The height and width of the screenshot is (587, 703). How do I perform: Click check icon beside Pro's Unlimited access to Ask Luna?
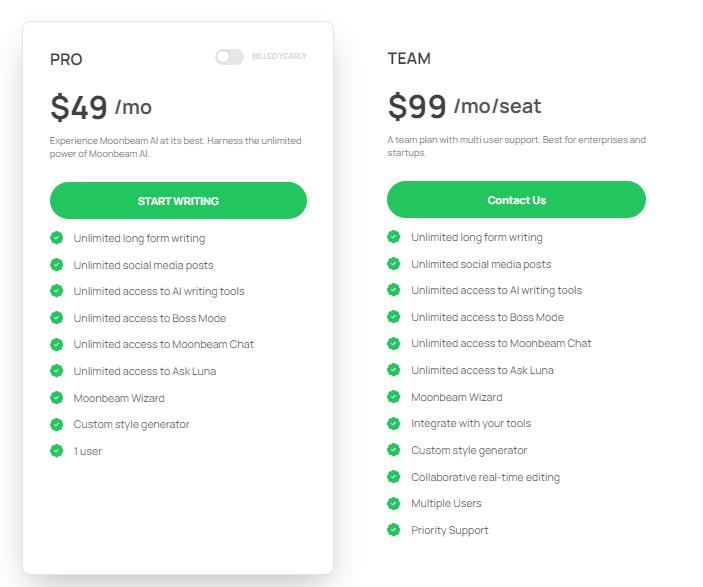57,371
